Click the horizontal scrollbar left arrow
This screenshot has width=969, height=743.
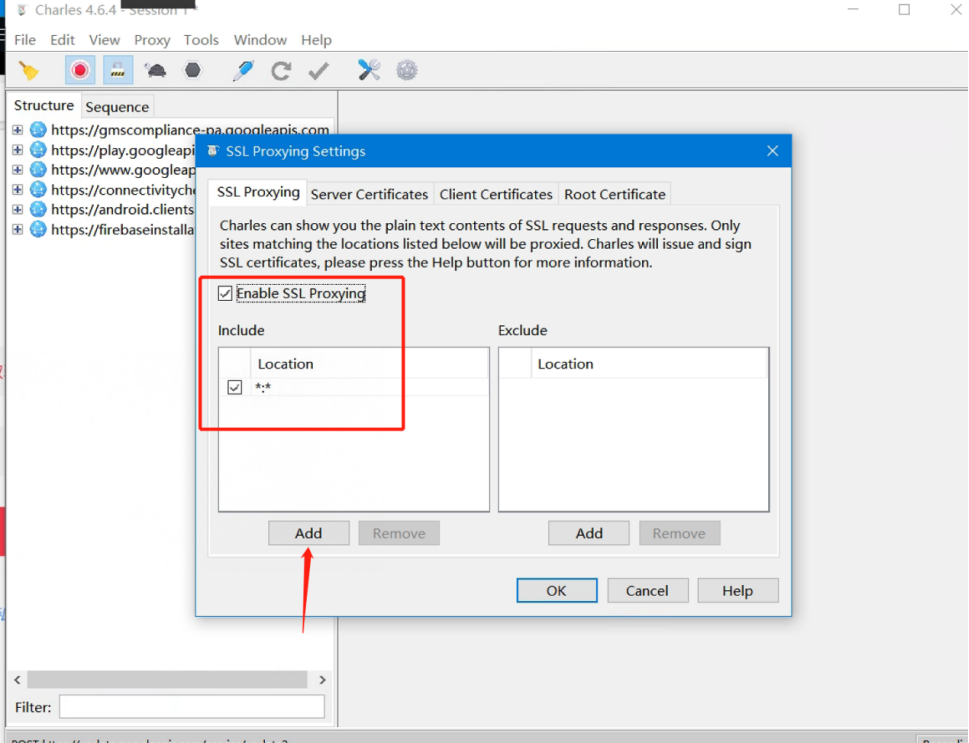click(x=17, y=680)
